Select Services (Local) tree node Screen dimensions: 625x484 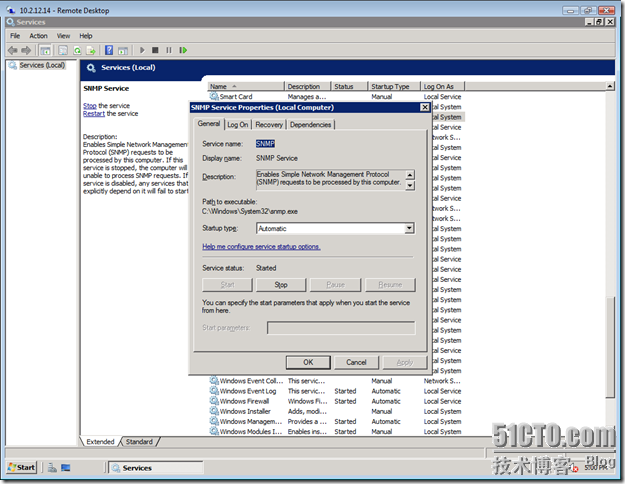coord(42,65)
